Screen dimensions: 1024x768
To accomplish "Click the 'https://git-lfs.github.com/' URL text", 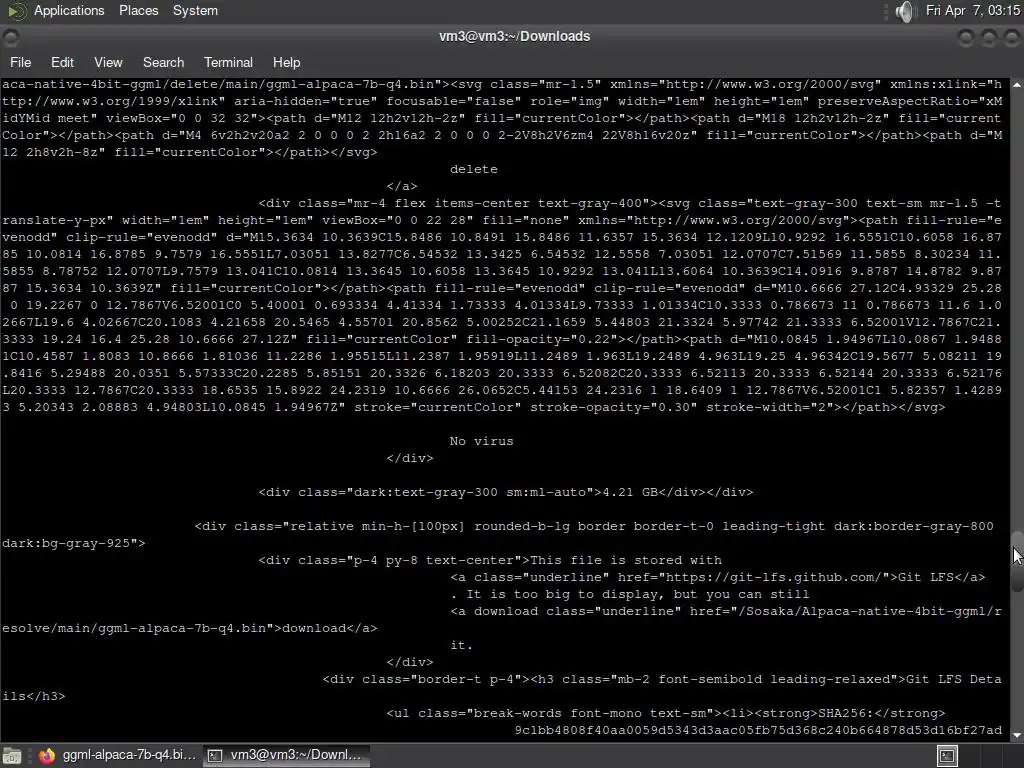I will 774,577.
